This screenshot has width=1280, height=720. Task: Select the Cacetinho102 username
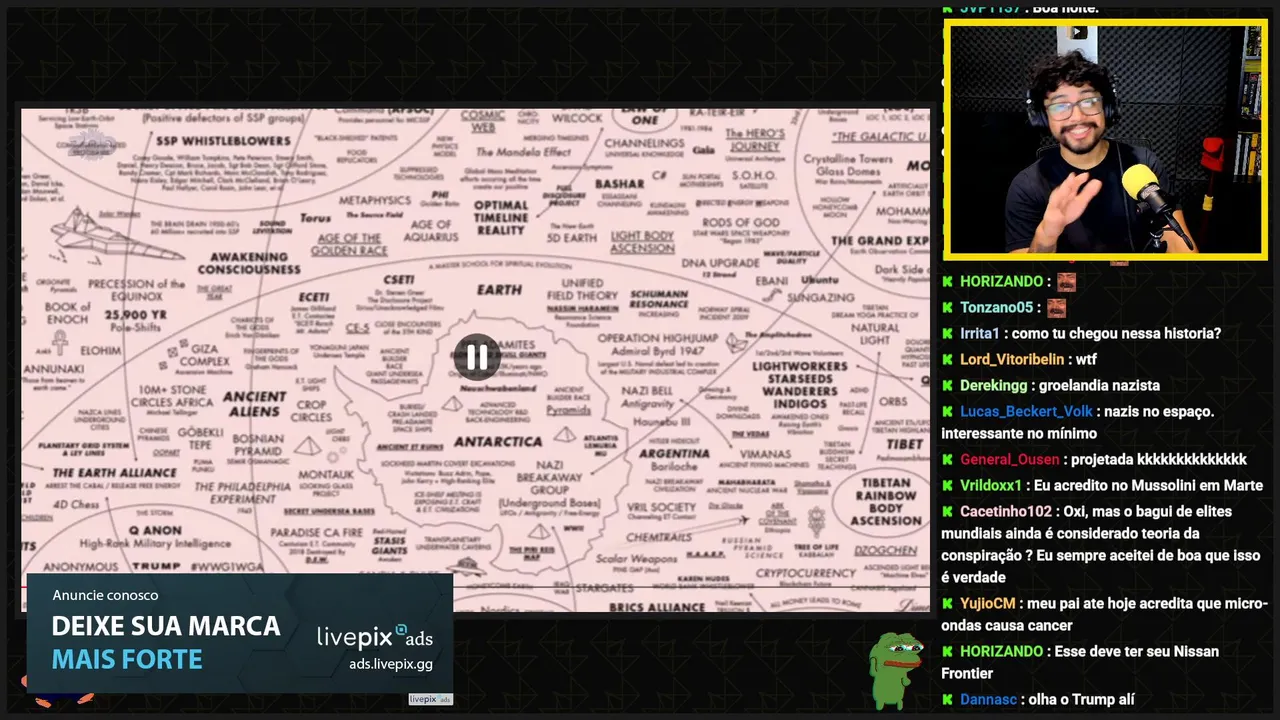coord(1006,511)
